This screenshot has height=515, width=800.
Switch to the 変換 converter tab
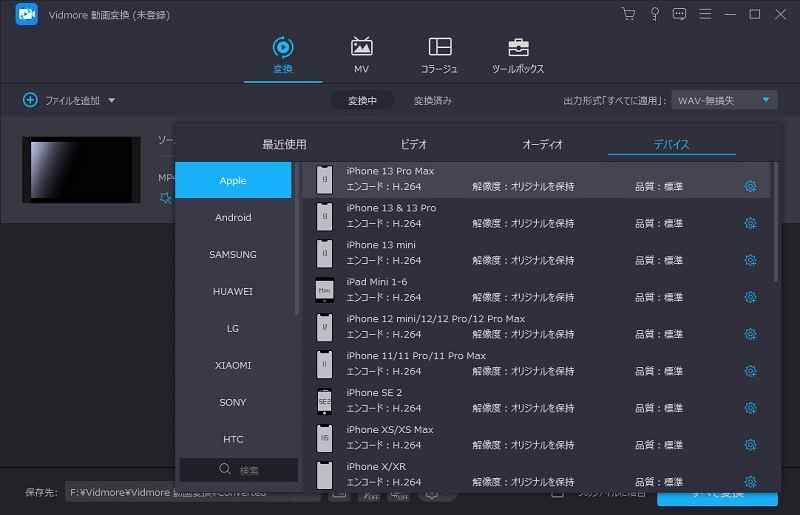click(x=283, y=55)
